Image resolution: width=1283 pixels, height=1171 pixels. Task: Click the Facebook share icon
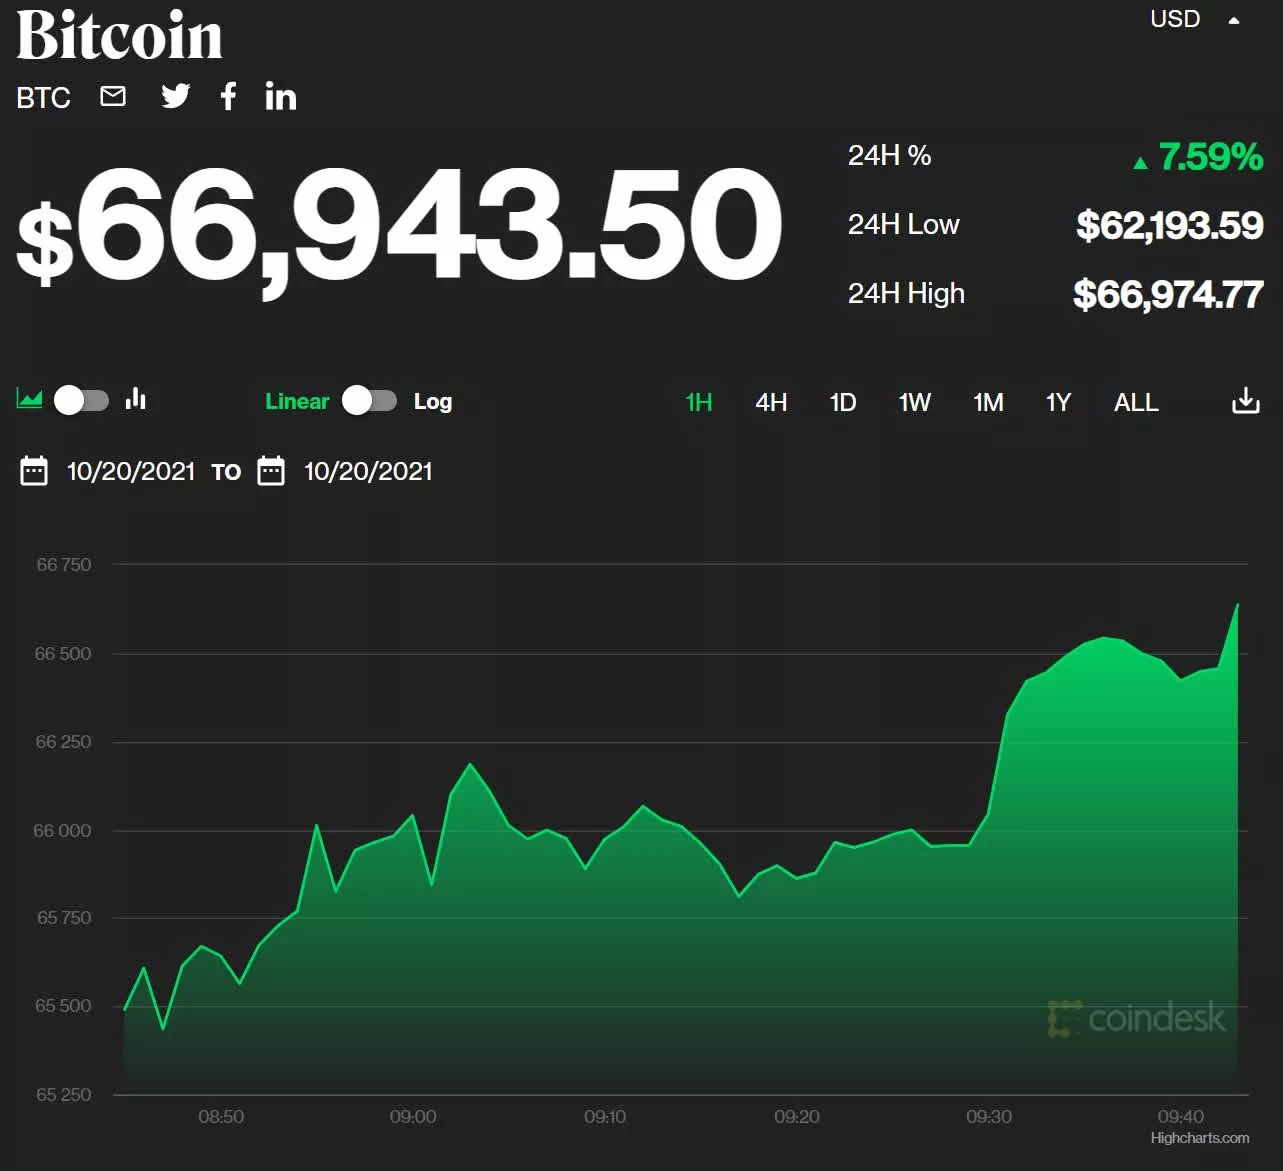click(228, 96)
